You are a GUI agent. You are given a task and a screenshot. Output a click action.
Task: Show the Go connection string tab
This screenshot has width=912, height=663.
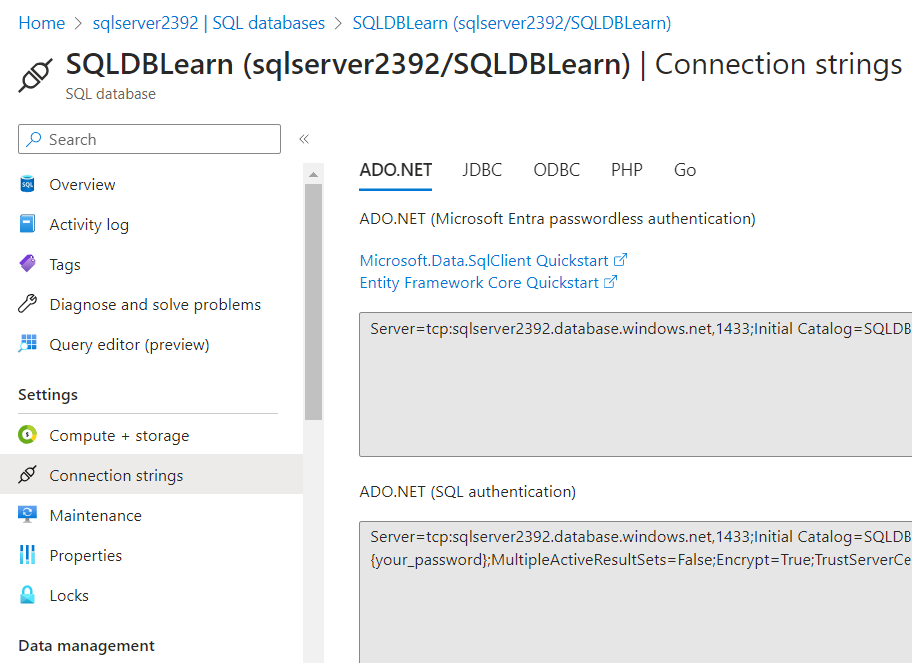coord(685,170)
